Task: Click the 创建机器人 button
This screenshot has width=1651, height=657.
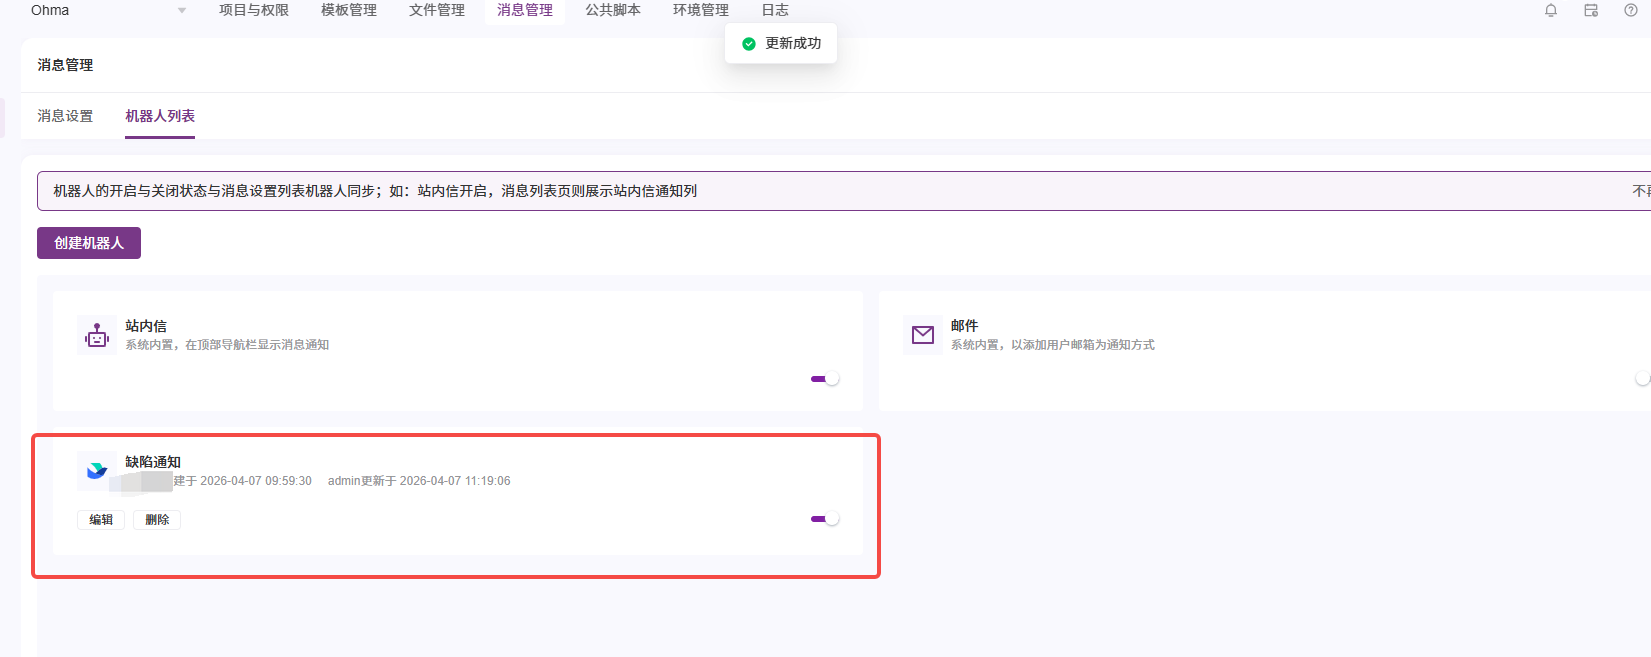Action: pos(89,243)
